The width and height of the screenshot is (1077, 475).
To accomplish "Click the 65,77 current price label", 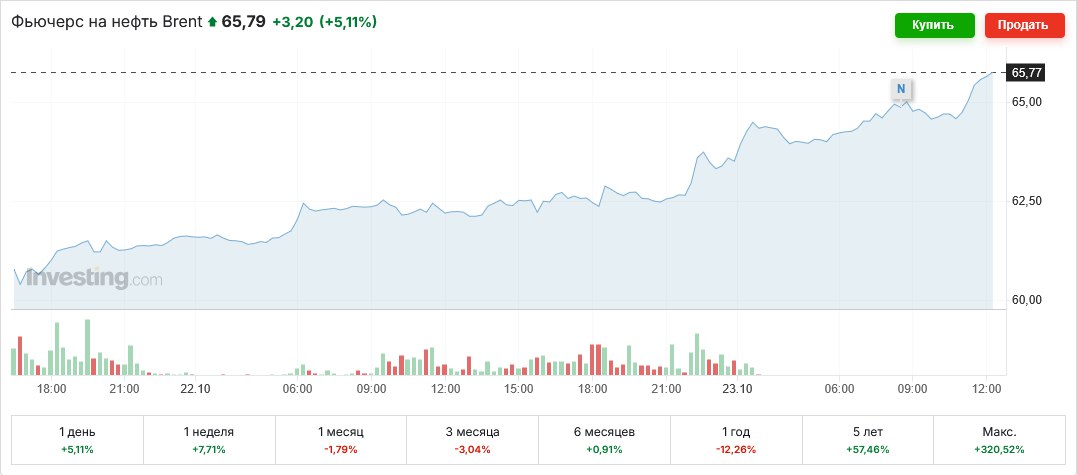I will [1027, 73].
